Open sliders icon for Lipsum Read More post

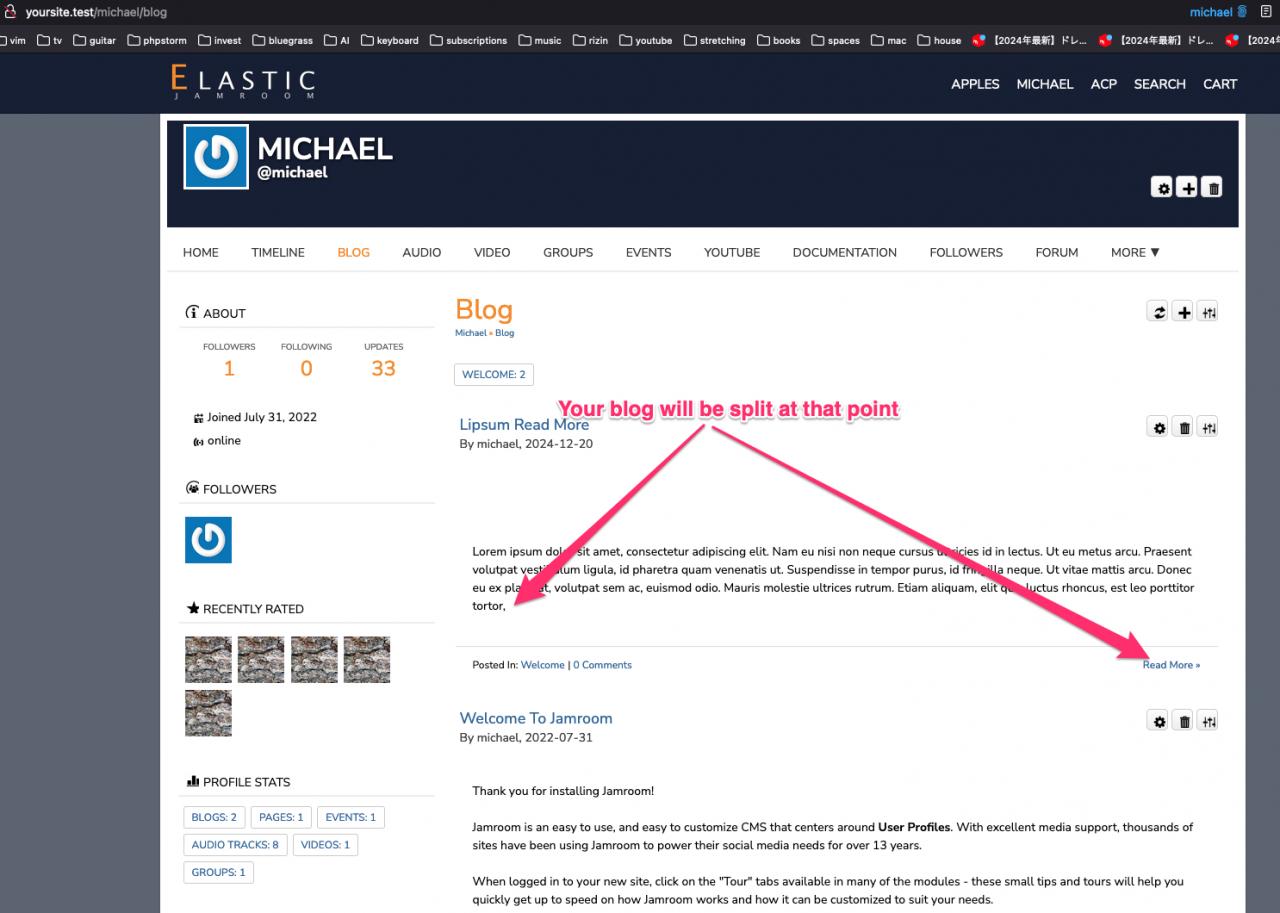tap(1208, 428)
